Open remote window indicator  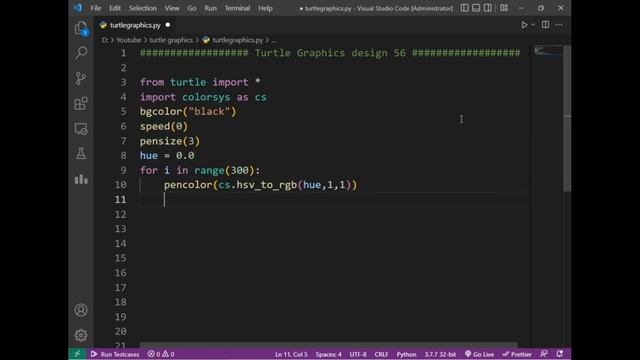click(x=77, y=354)
